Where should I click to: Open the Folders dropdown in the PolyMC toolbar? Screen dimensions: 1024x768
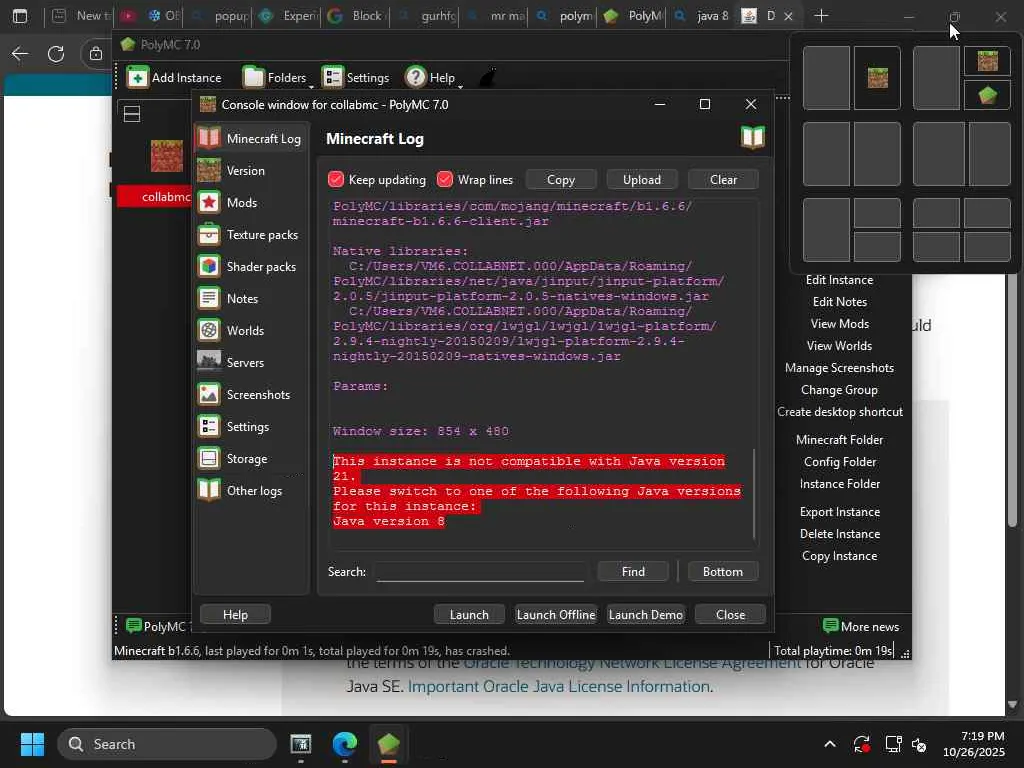click(x=277, y=78)
